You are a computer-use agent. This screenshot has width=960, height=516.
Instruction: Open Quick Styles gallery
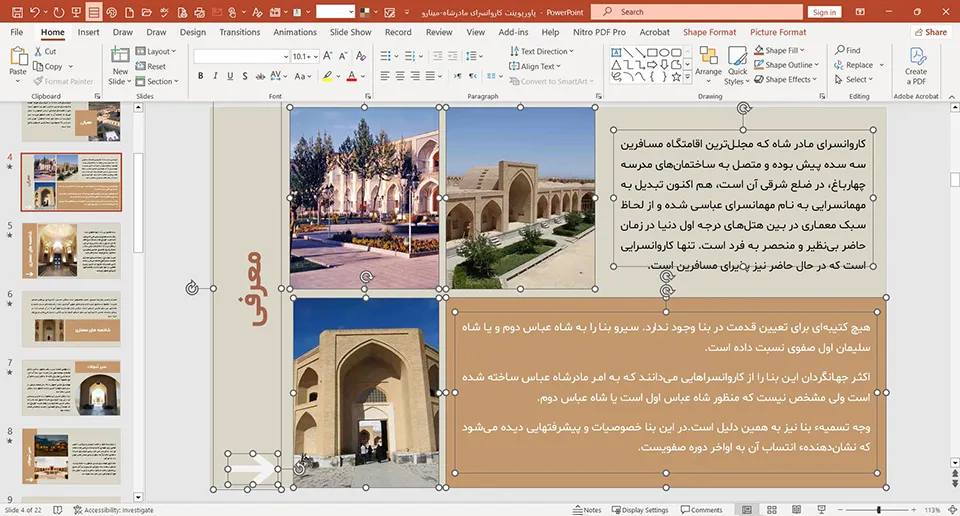[737, 65]
